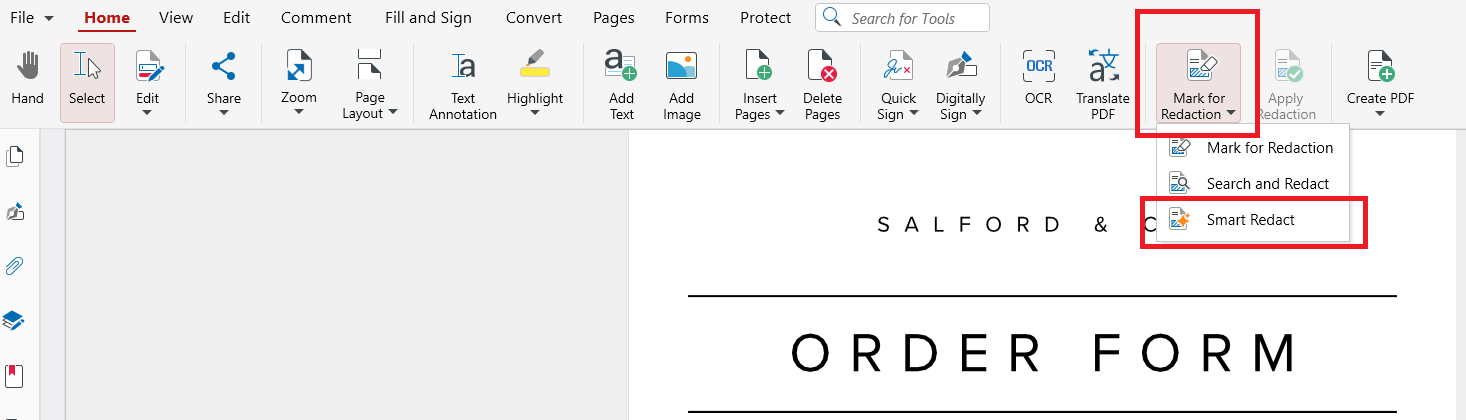Open the page thumbnails sidebar panel
The height and width of the screenshot is (420, 1466).
click(15, 156)
